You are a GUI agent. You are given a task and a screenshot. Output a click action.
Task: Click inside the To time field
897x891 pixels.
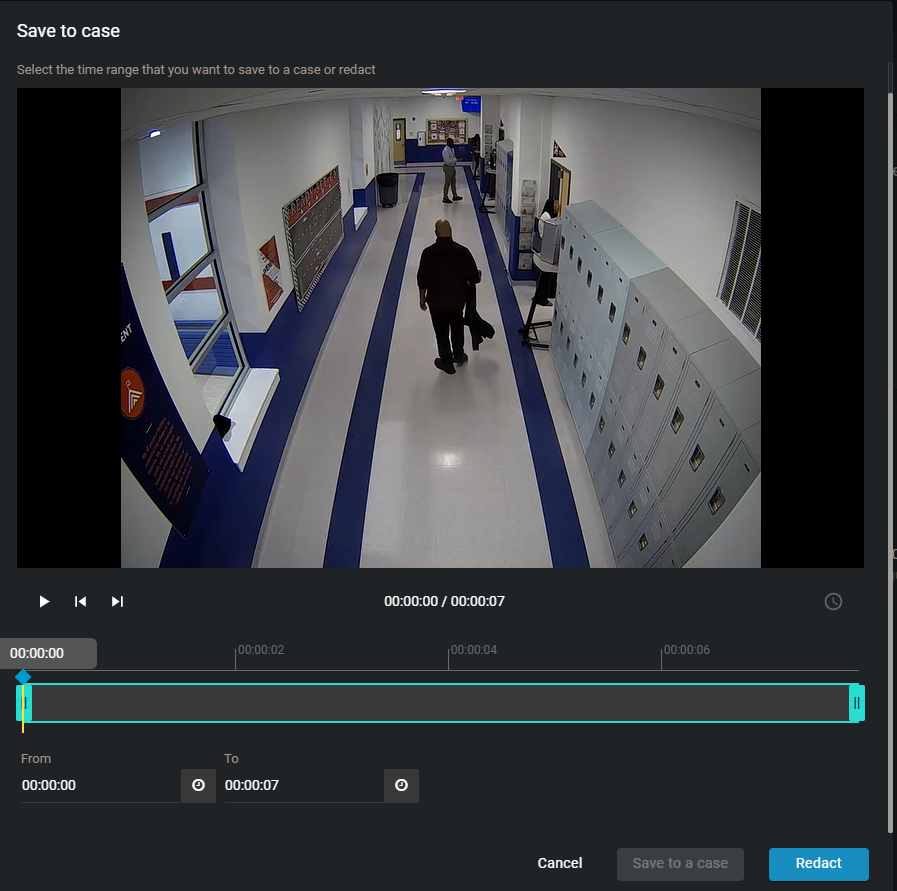pos(302,785)
